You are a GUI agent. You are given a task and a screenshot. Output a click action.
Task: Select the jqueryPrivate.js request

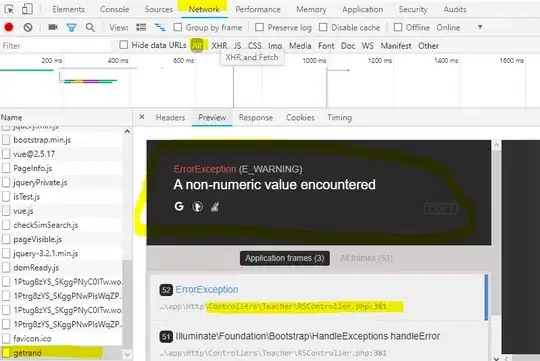61,182
